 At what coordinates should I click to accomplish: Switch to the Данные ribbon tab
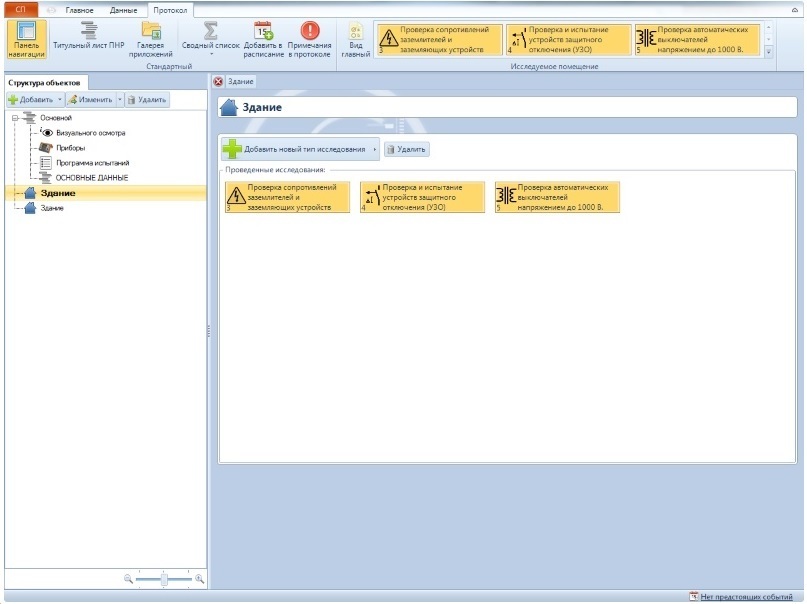[123, 9]
